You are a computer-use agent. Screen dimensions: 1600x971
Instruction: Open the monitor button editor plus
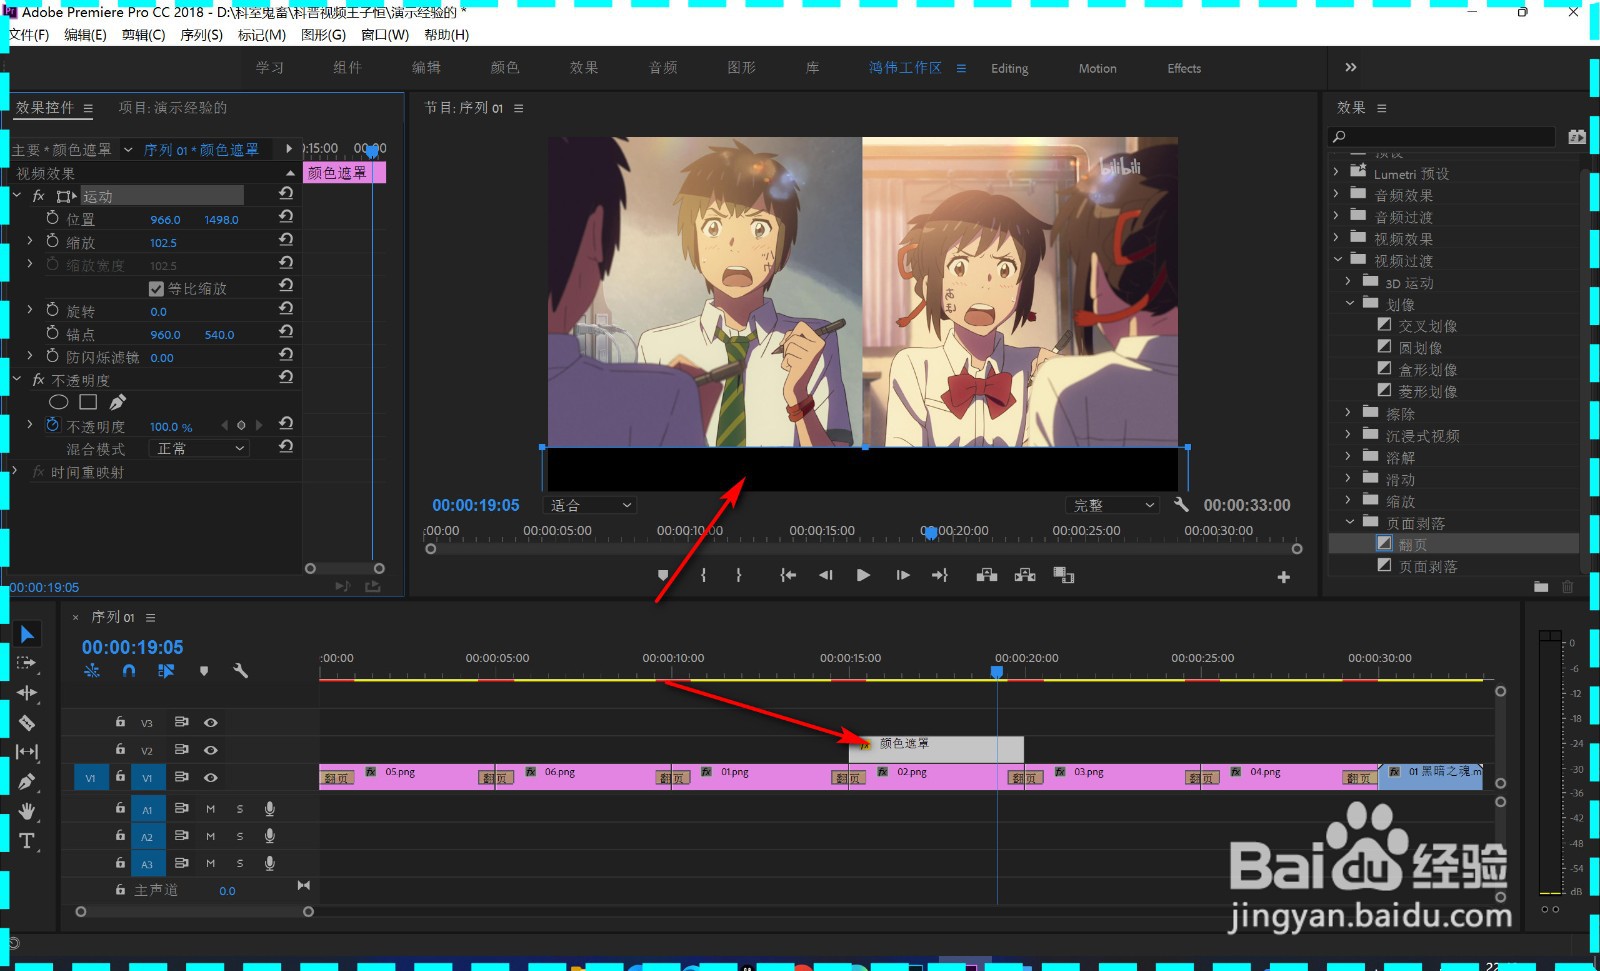coord(1284,577)
